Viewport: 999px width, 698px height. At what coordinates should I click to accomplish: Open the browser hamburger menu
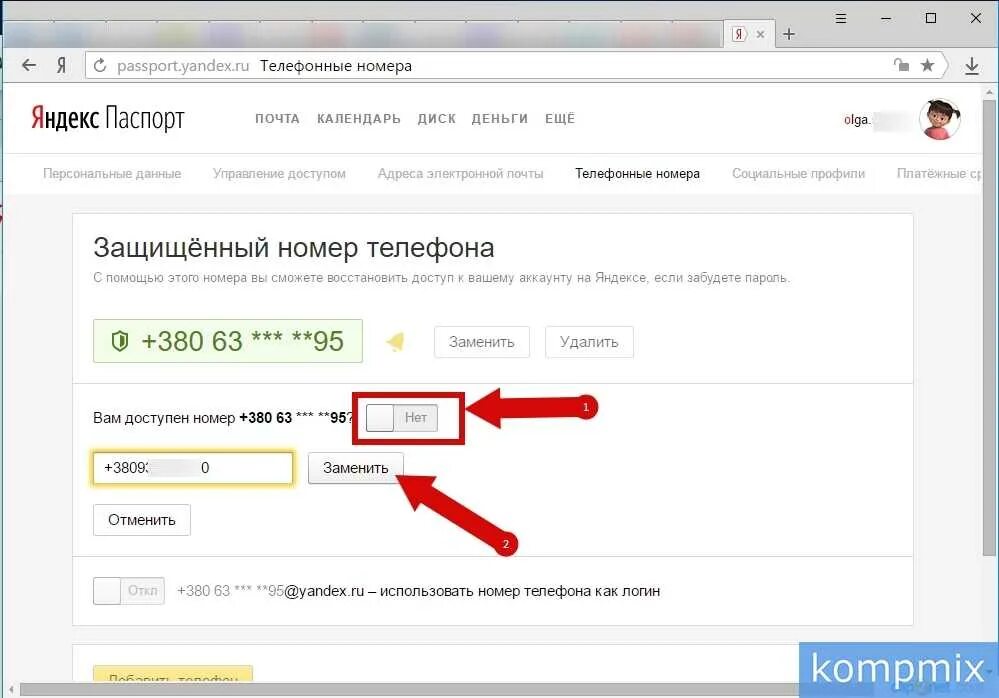pyautogui.click(x=840, y=17)
